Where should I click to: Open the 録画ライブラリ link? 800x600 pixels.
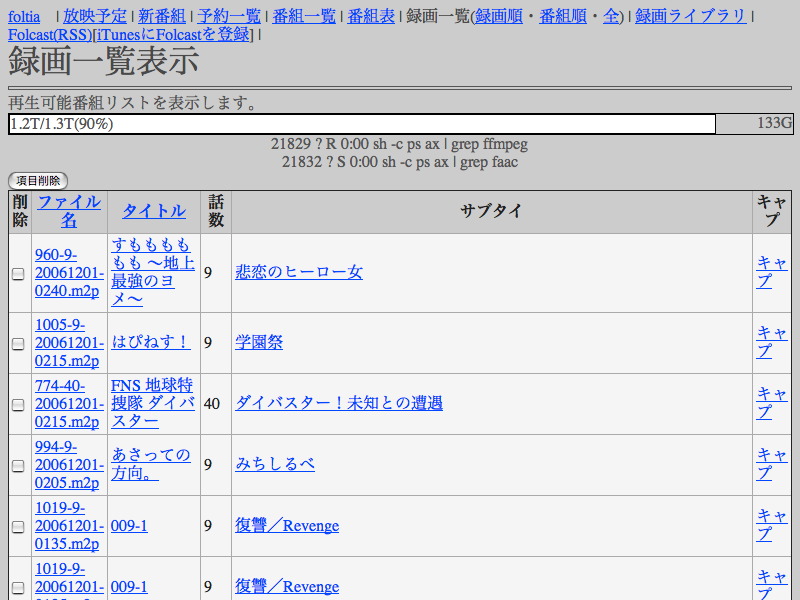pos(690,16)
